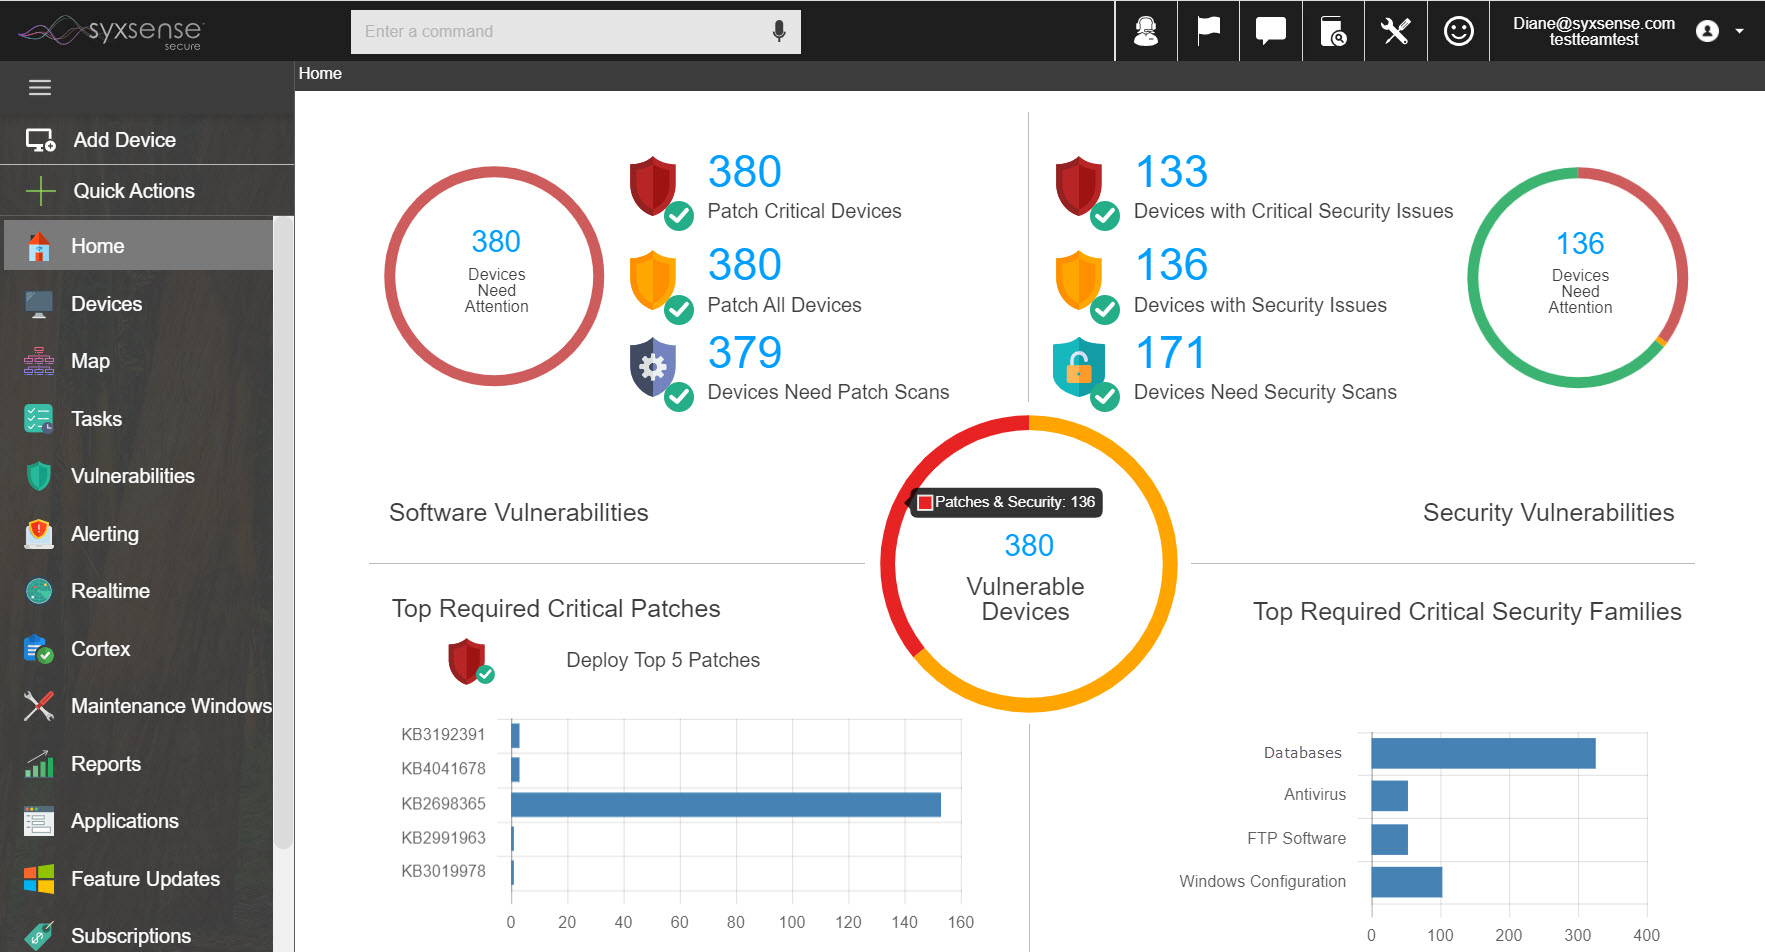1765x952 pixels.
Task: Open the chat messages icon
Action: pyautogui.click(x=1270, y=31)
